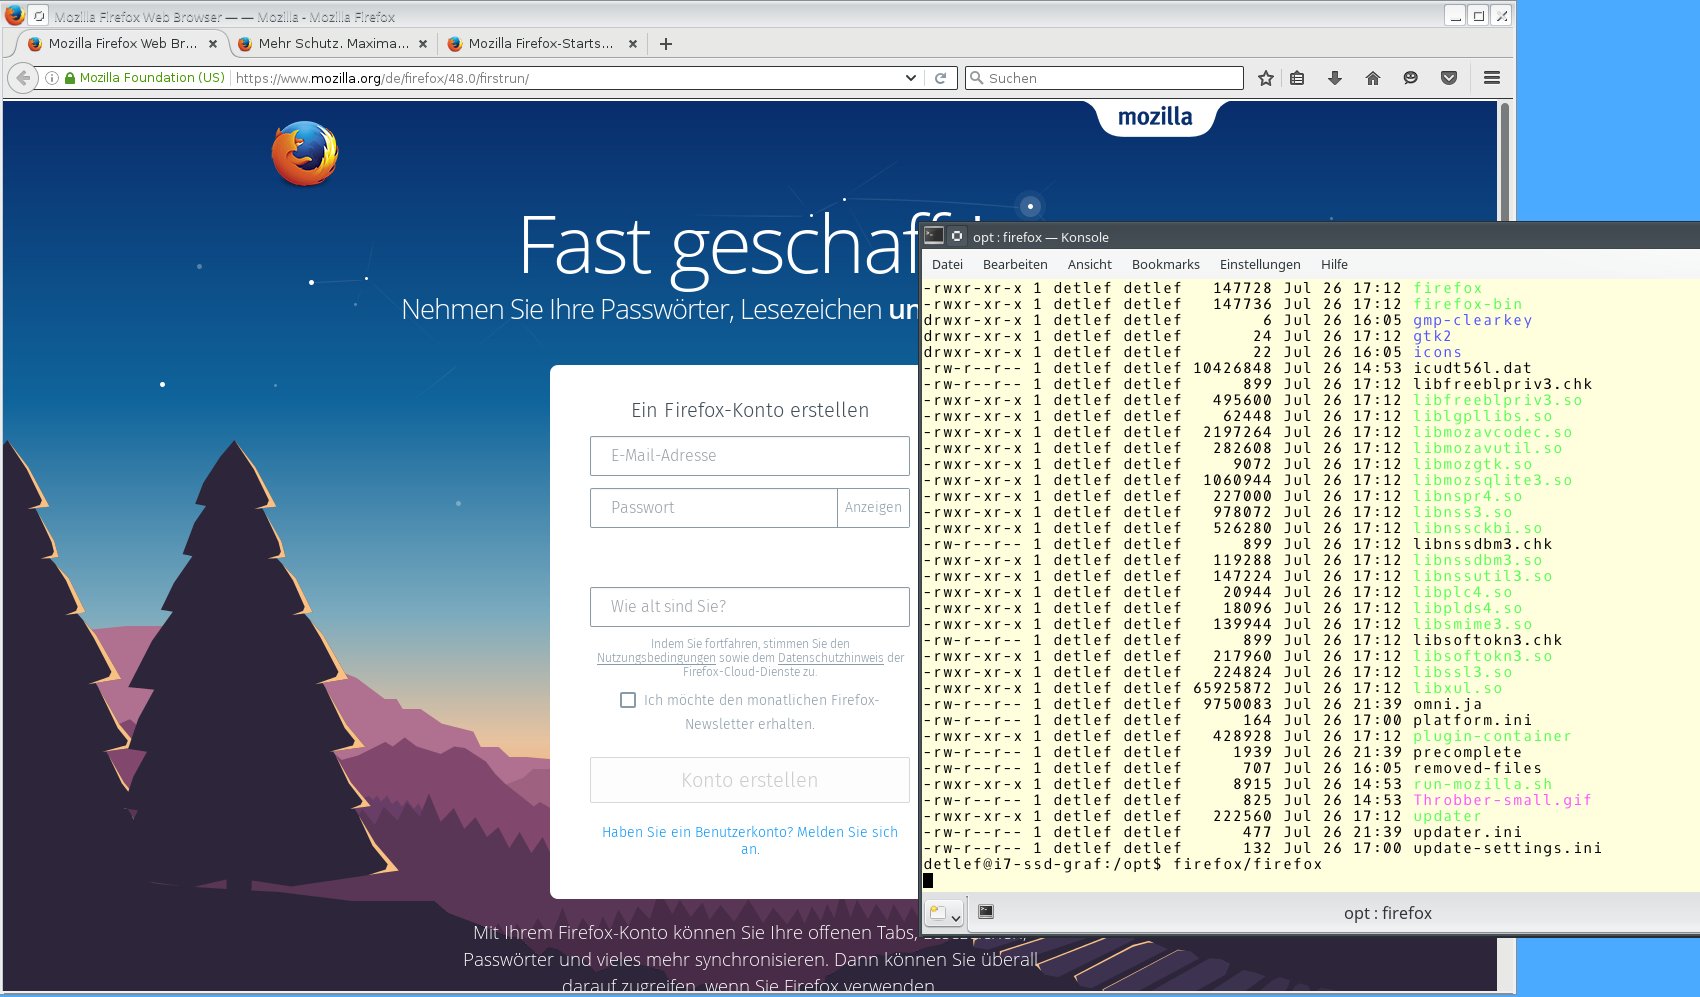The height and width of the screenshot is (997, 1700).
Task: Enable the monthly Firefox newsletter checkbox
Action: (x=628, y=700)
